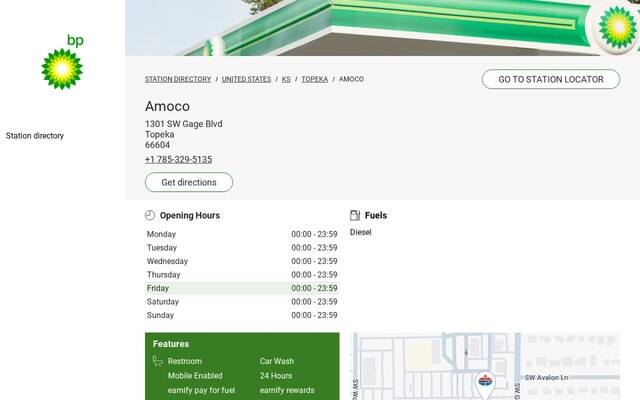Click the Get directions button
The height and width of the screenshot is (400, 640).
click(189, 182)
